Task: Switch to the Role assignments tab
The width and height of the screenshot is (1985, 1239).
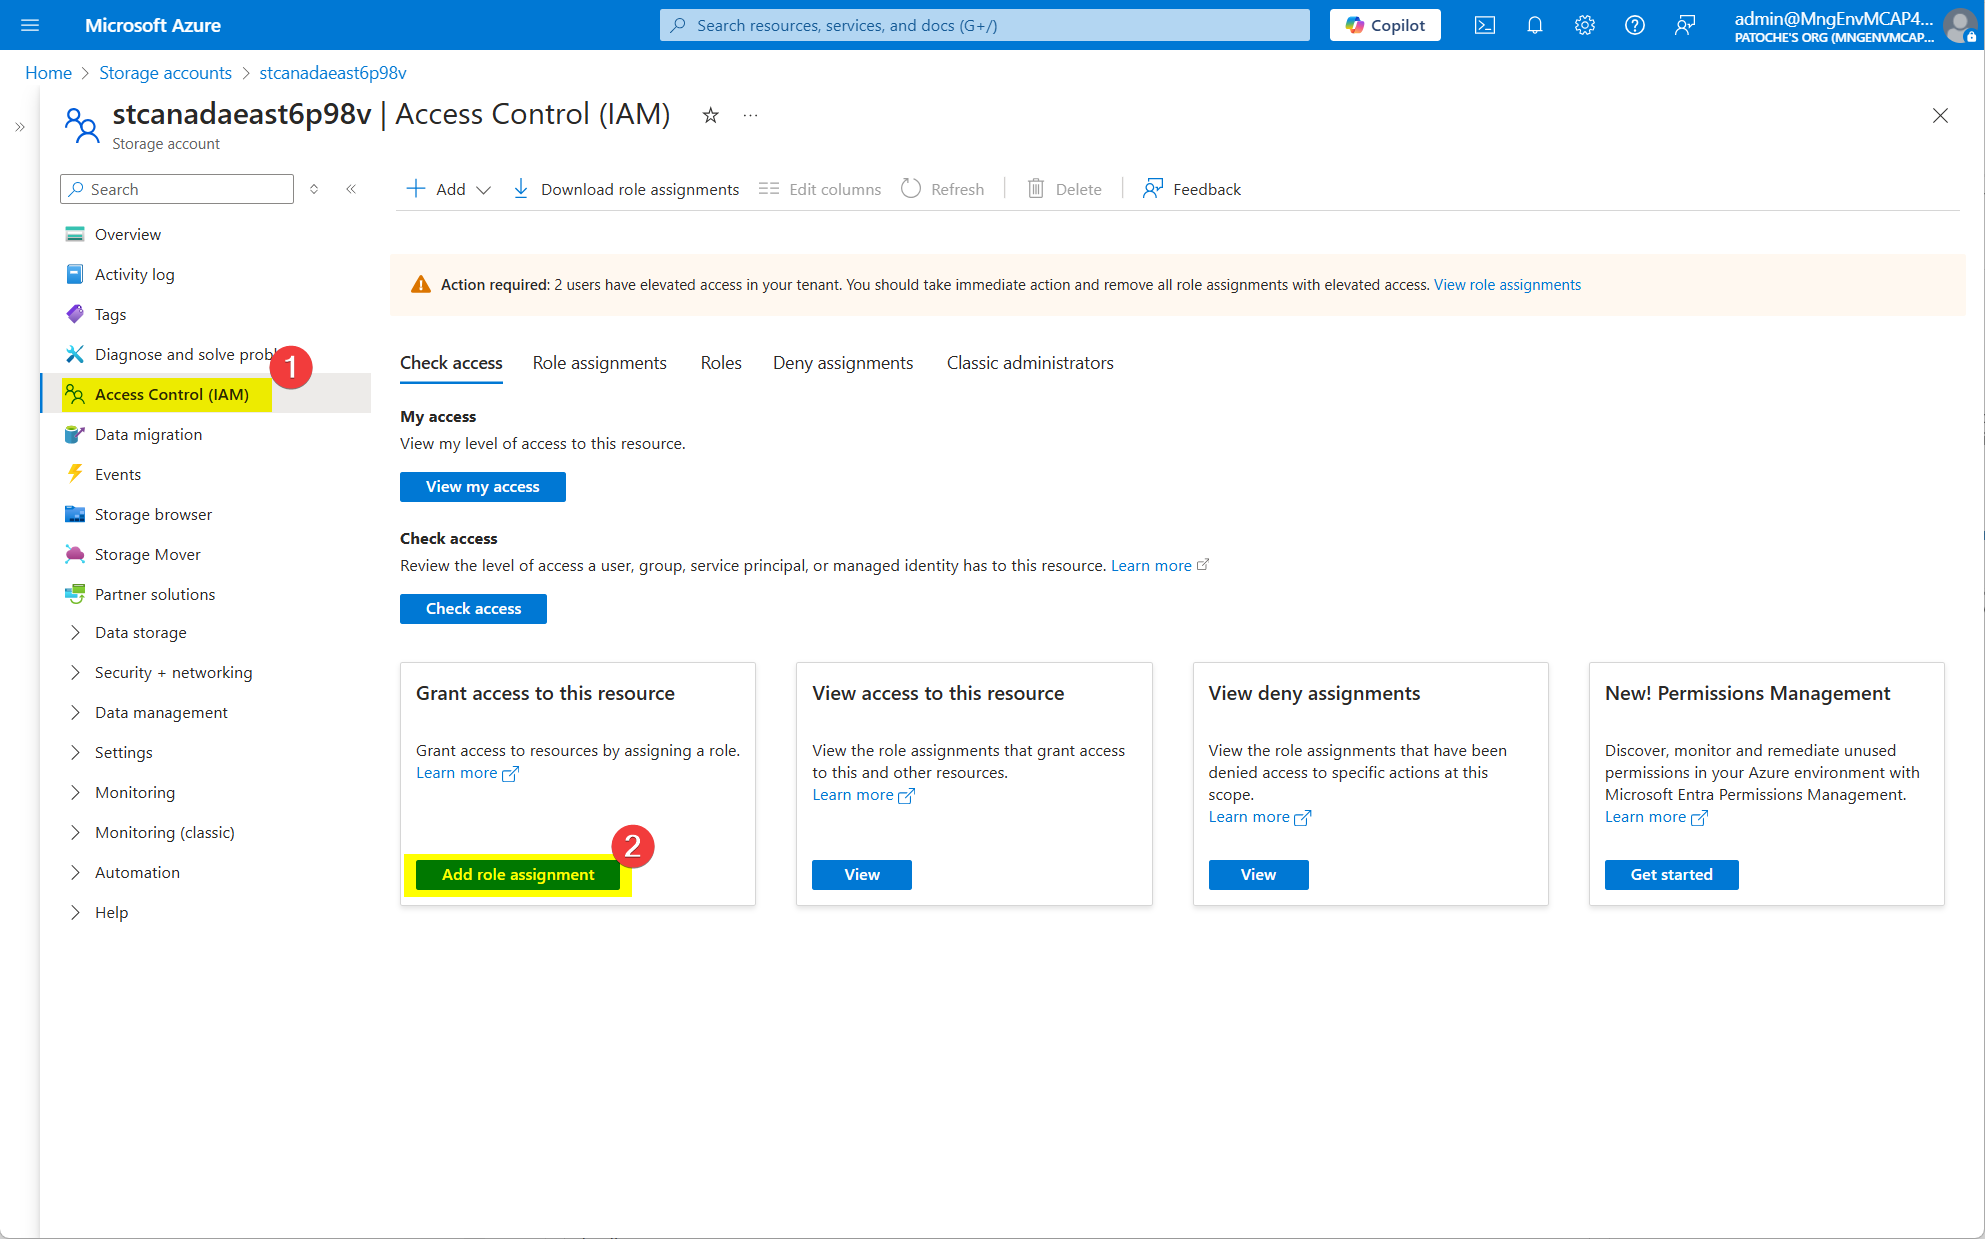Action: click(599, 363)
